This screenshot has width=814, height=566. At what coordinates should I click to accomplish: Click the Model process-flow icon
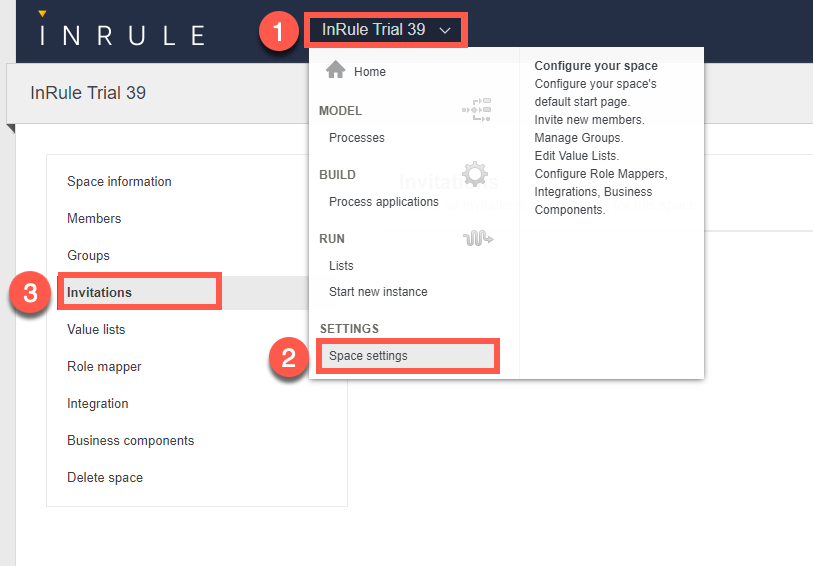(476, 110)
